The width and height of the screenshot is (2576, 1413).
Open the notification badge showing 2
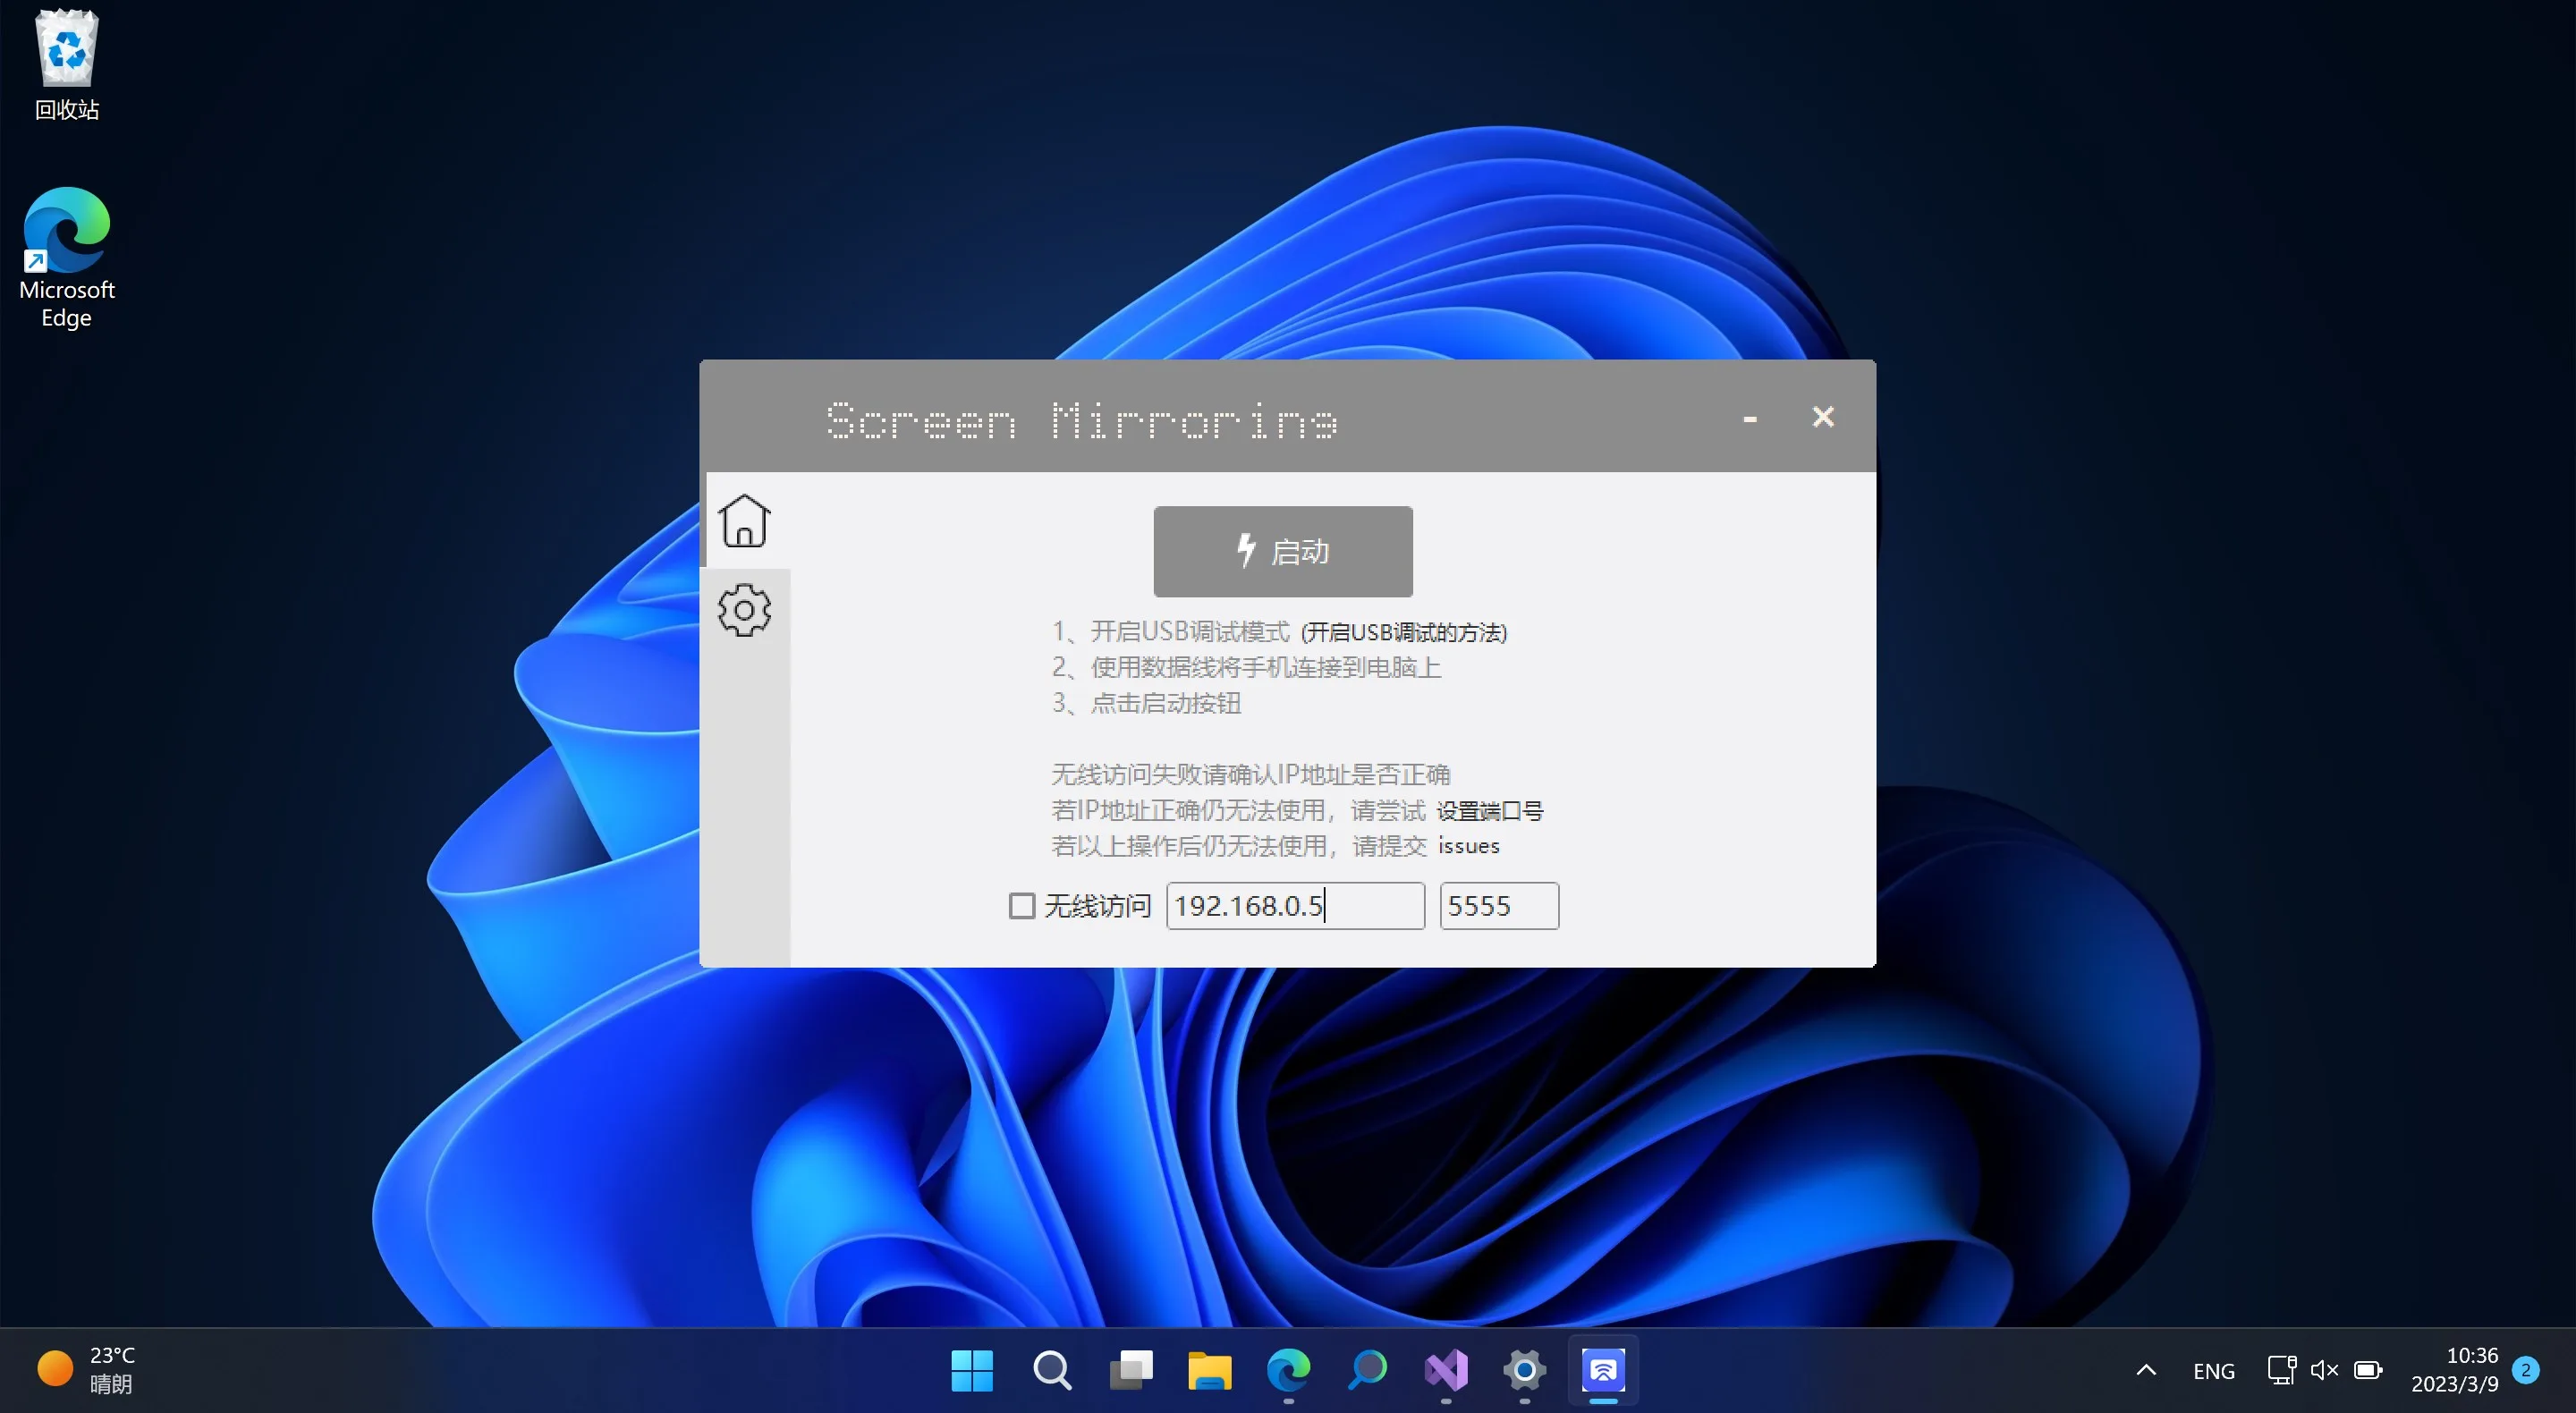point(2525,1369)
